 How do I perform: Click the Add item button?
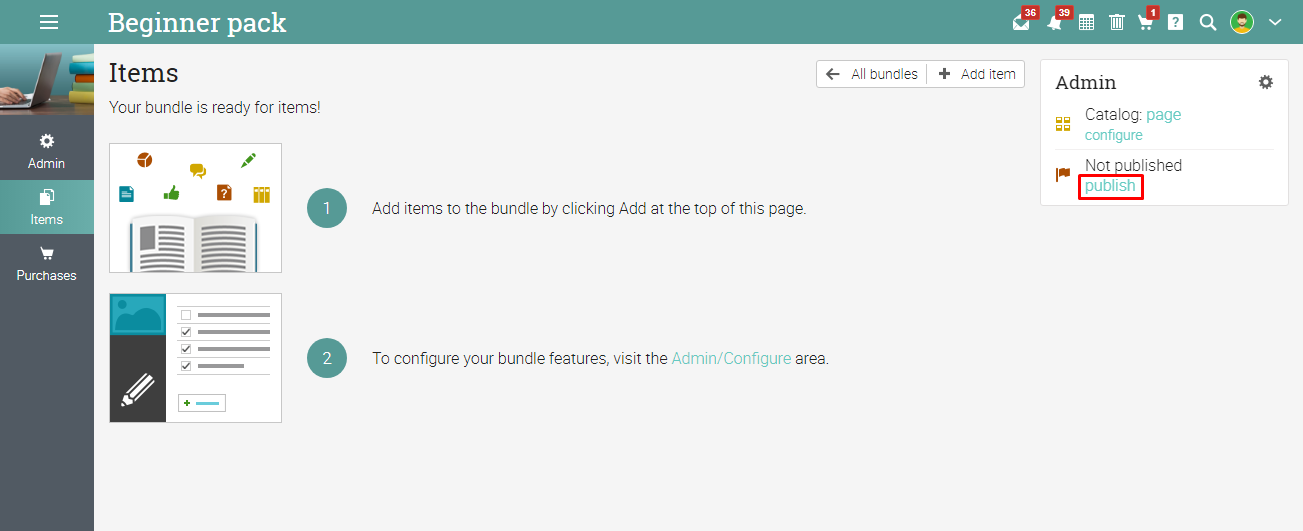point(977,74)
